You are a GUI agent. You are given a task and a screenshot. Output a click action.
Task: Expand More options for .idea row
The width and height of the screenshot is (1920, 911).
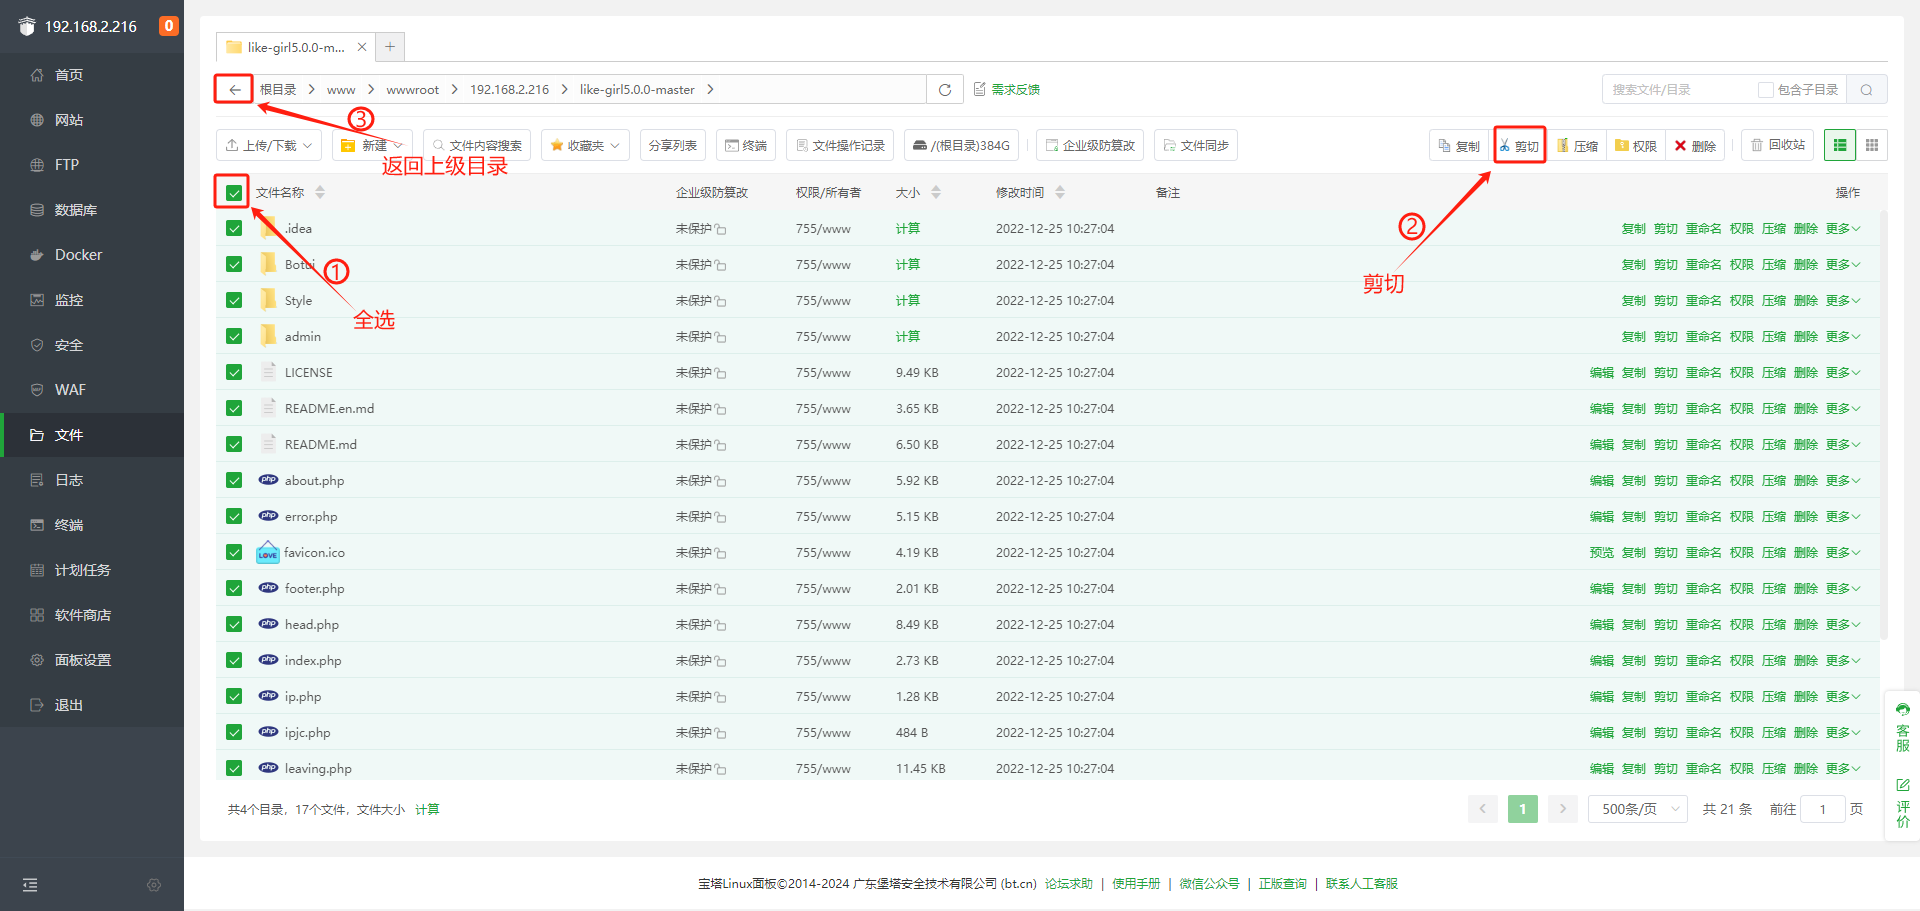click(x=1842, y=228)
